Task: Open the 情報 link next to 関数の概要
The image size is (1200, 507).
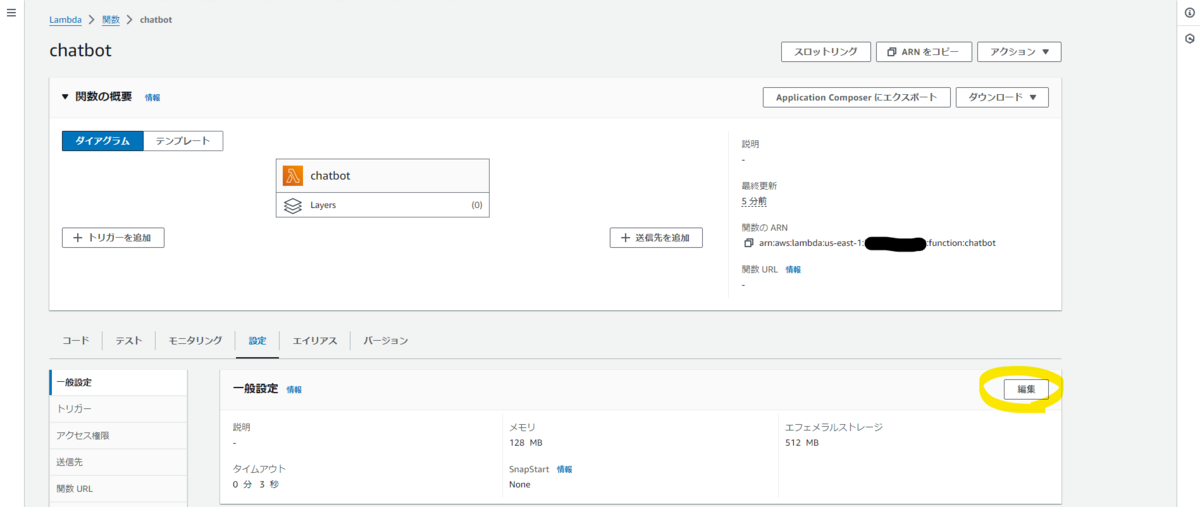Action: tap(152, 98)
